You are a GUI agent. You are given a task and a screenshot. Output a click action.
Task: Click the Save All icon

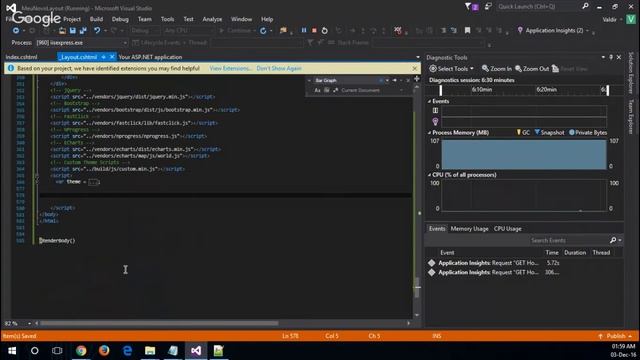coord(83,31)
